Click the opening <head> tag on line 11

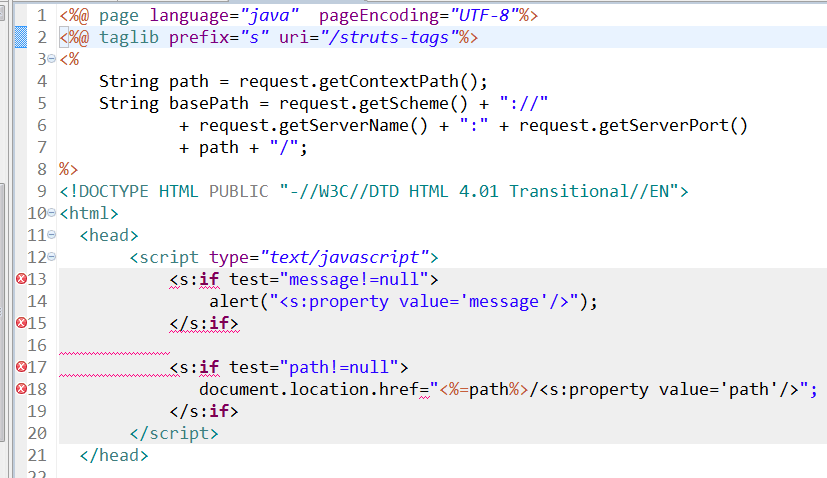point(109,235)
